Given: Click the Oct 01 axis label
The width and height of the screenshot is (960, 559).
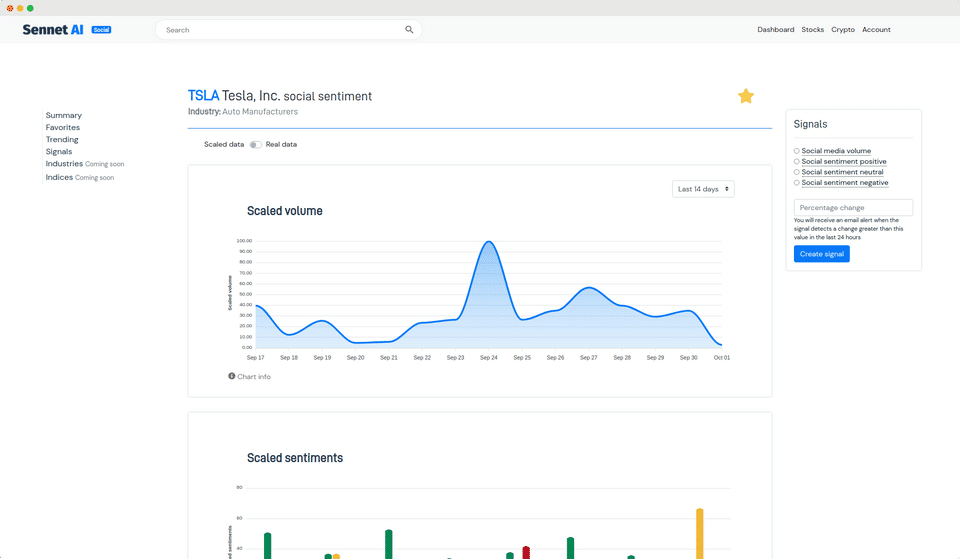Looking at the screenshot, I should (x=721, y=358).
